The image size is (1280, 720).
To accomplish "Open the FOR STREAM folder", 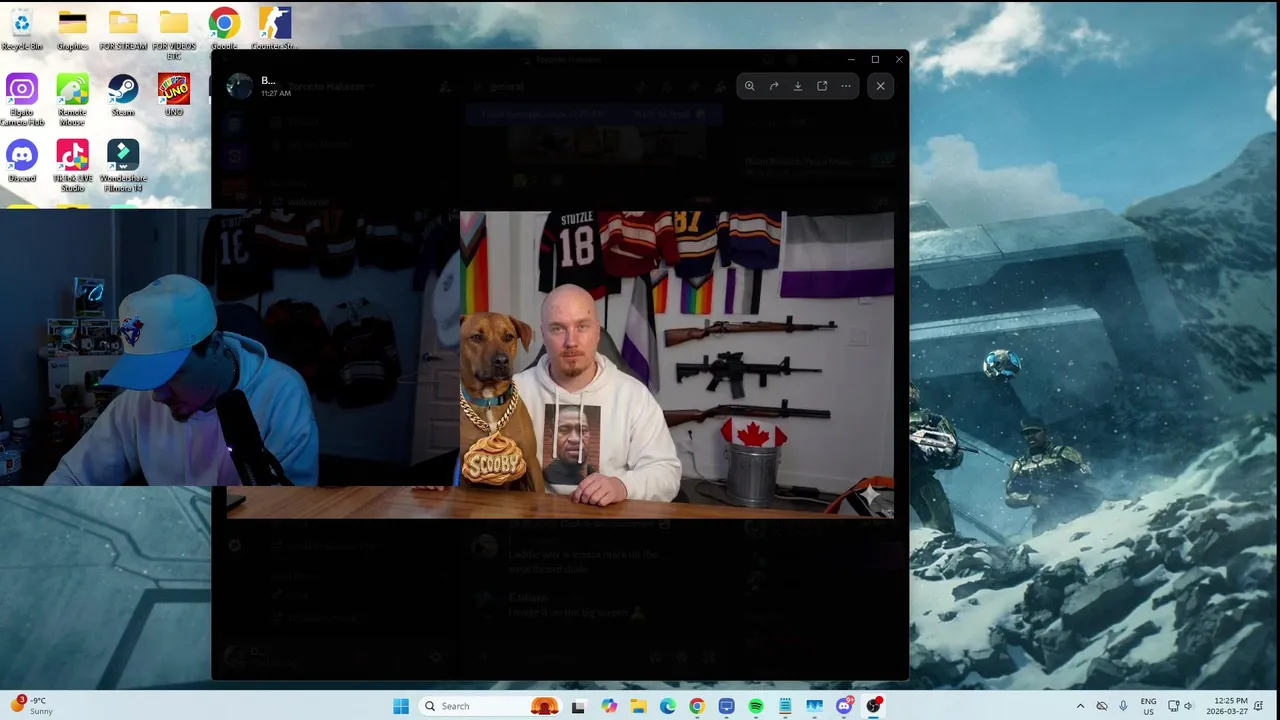I will point(123,29).
